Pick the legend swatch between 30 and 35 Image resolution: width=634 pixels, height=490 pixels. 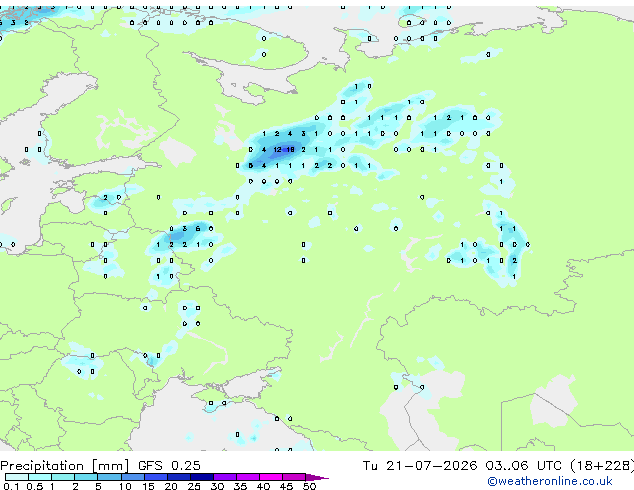click(225, 477)
